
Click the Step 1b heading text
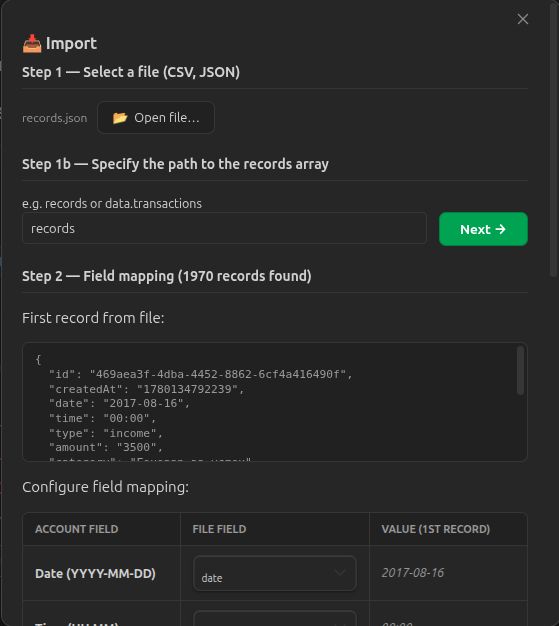point(175,164)
